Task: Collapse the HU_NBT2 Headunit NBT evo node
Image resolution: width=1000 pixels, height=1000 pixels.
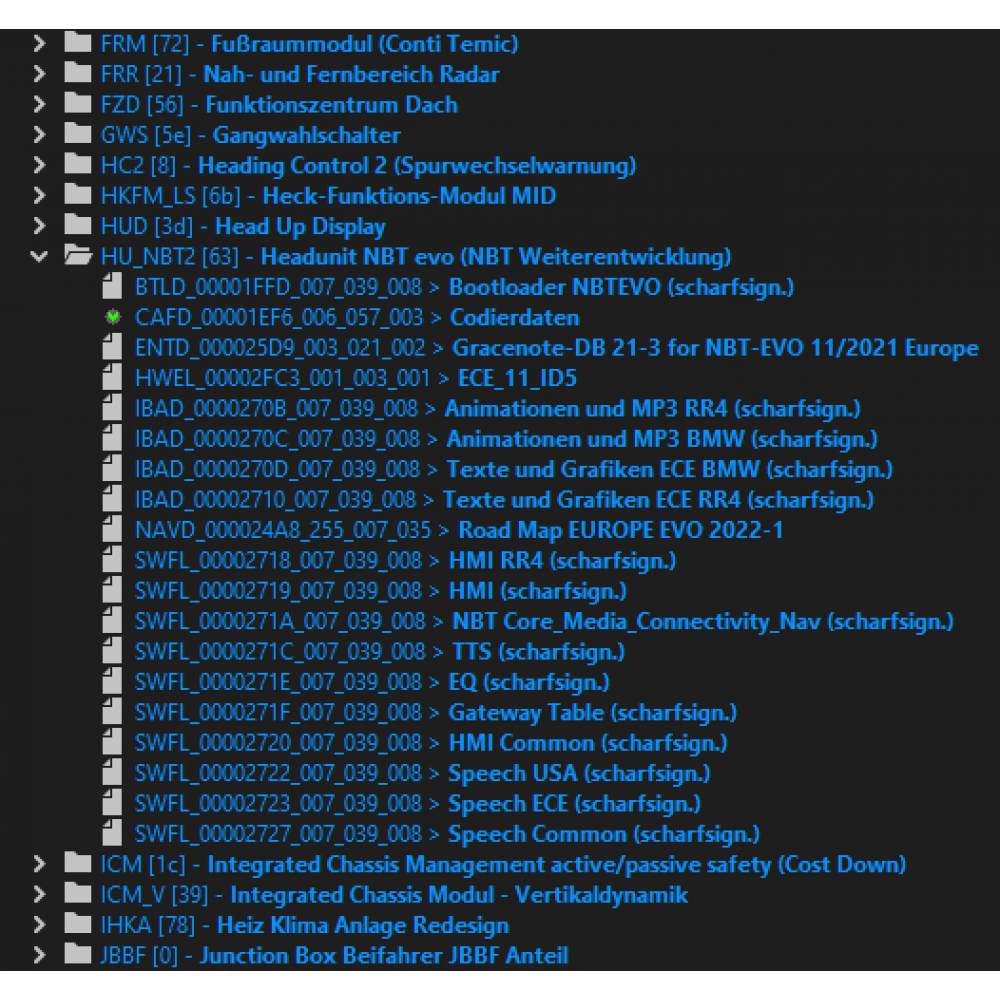Action: [x=39, y=257]
